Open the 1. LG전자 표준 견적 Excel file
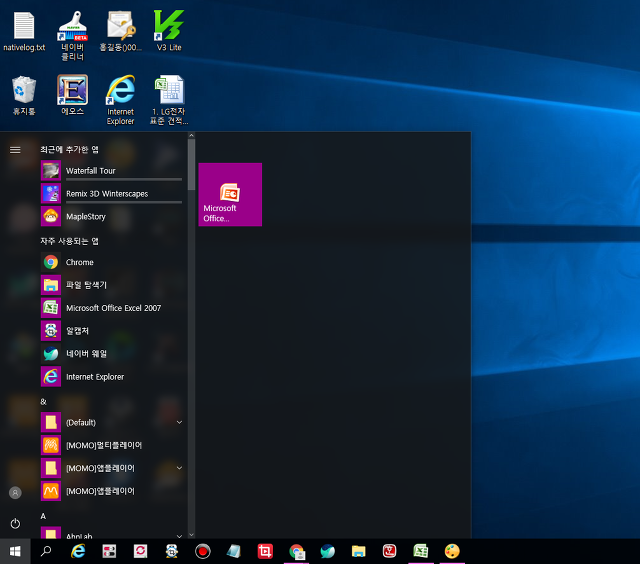 tap(169, 100)
